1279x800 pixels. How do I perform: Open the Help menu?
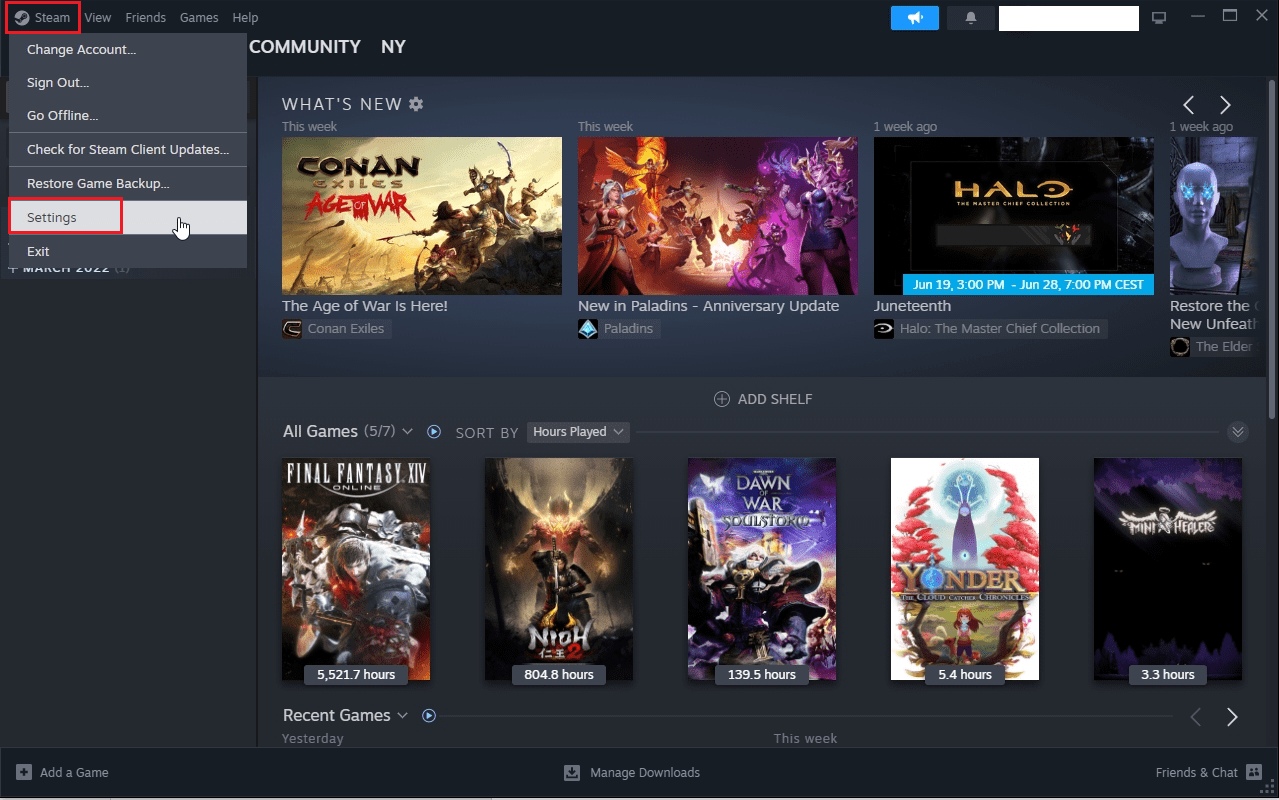coord(245,17)
